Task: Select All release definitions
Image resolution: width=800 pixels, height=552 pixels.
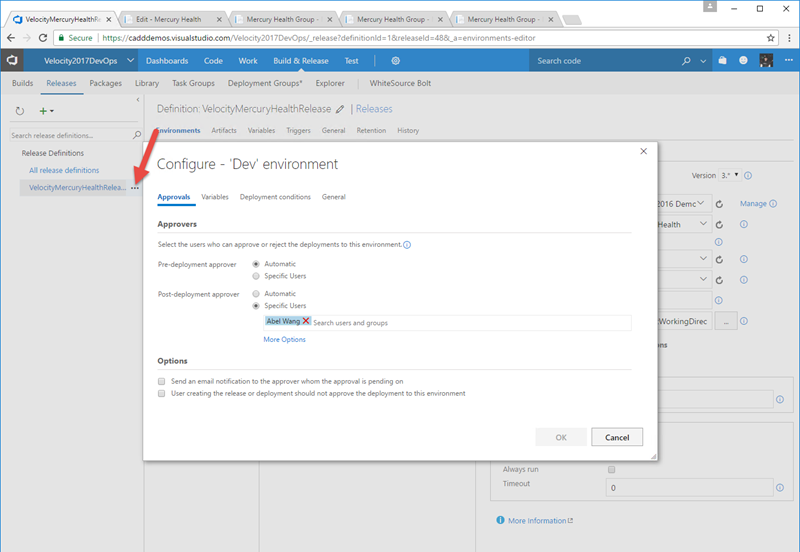Action: click(64, 170)
